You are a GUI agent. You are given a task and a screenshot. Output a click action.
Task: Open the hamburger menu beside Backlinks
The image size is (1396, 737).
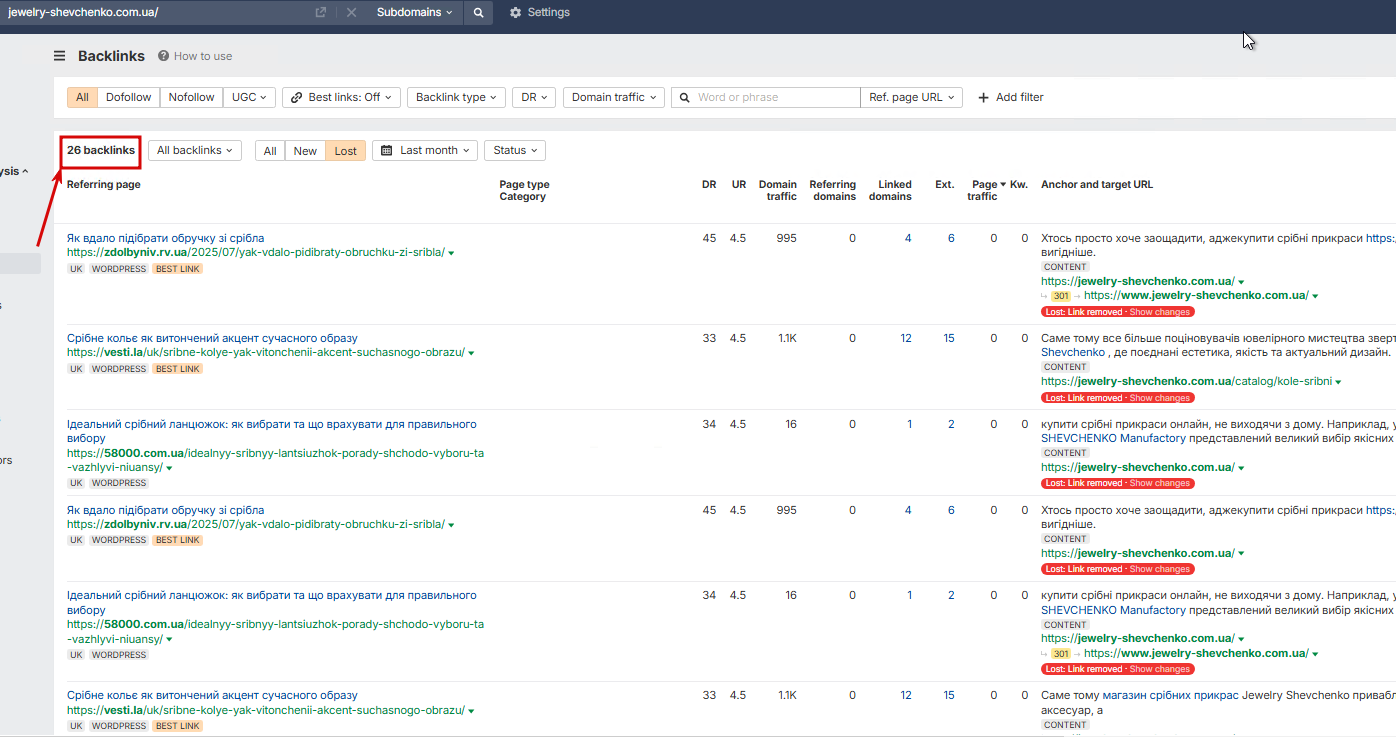pos(60,56)
